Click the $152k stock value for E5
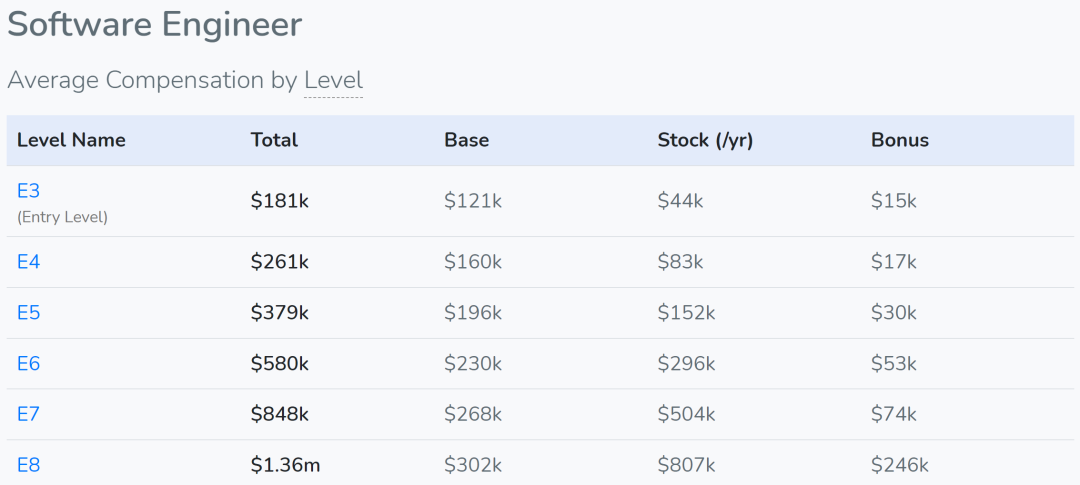Viewport: 1080px width, 485px height. pos(686,313)
